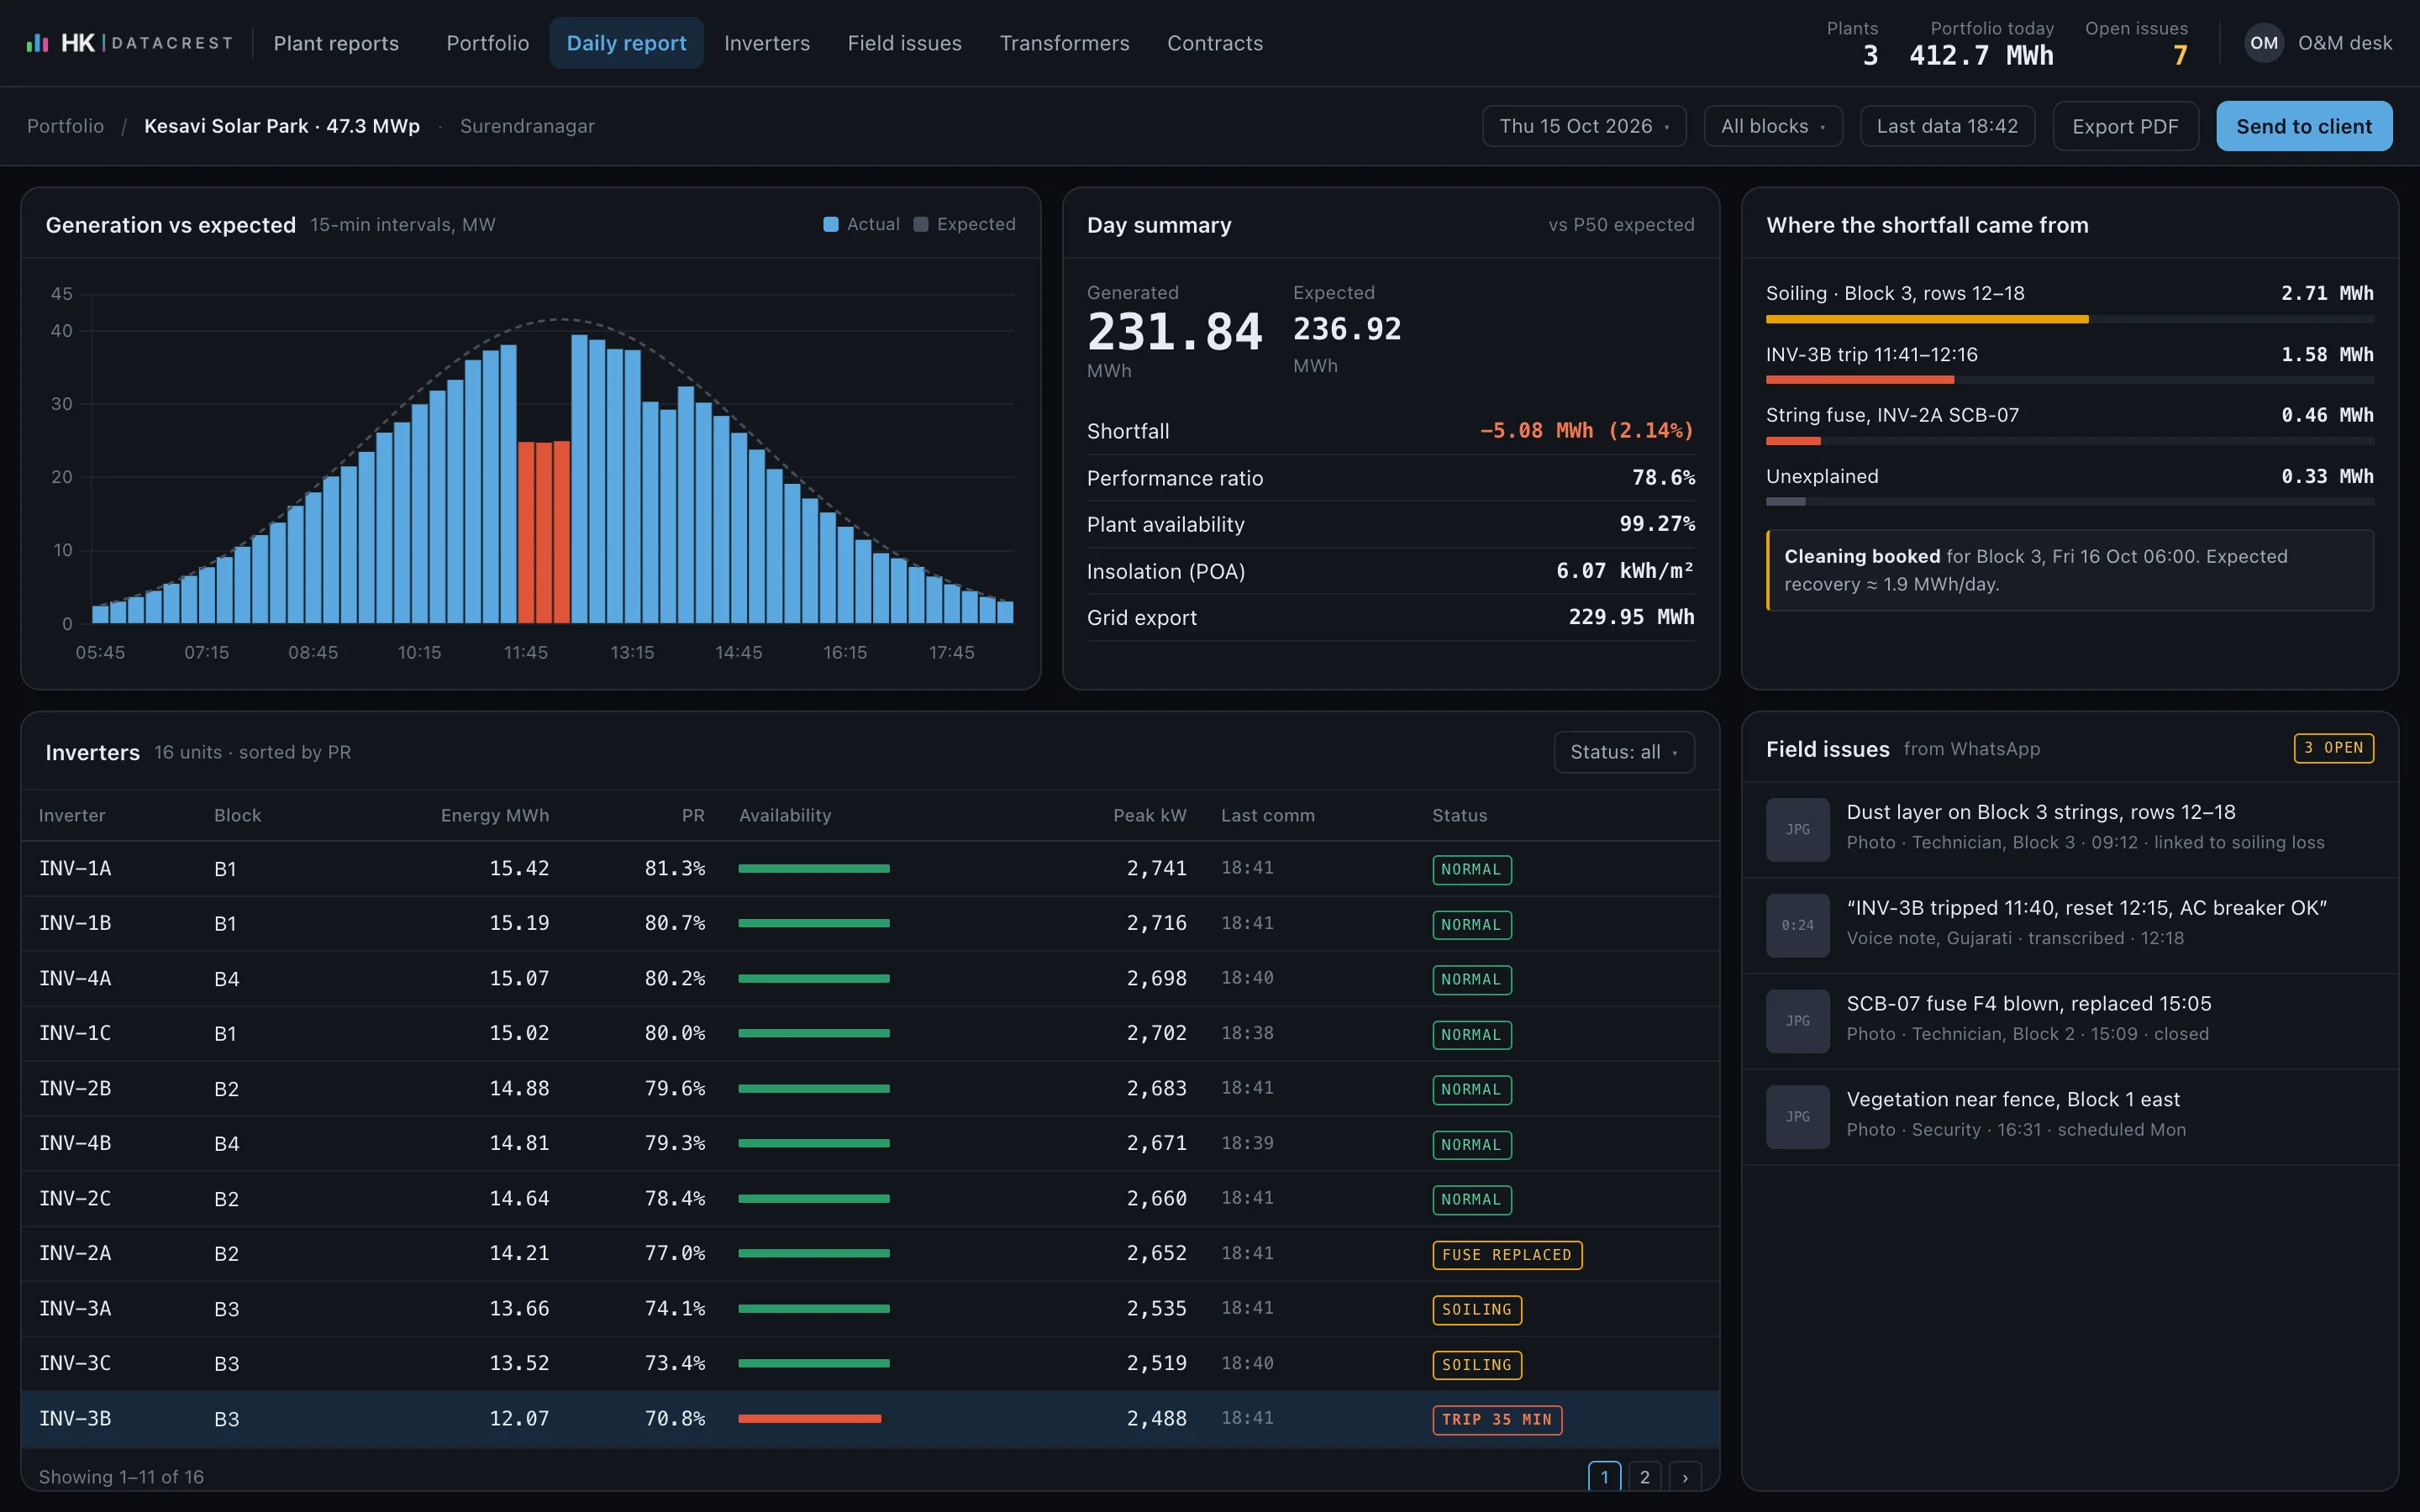Screen dimensions: 2420x1512
Task: Open the JPG thumbnail for Dust layer issue
Action: [x=1797, y=829]
